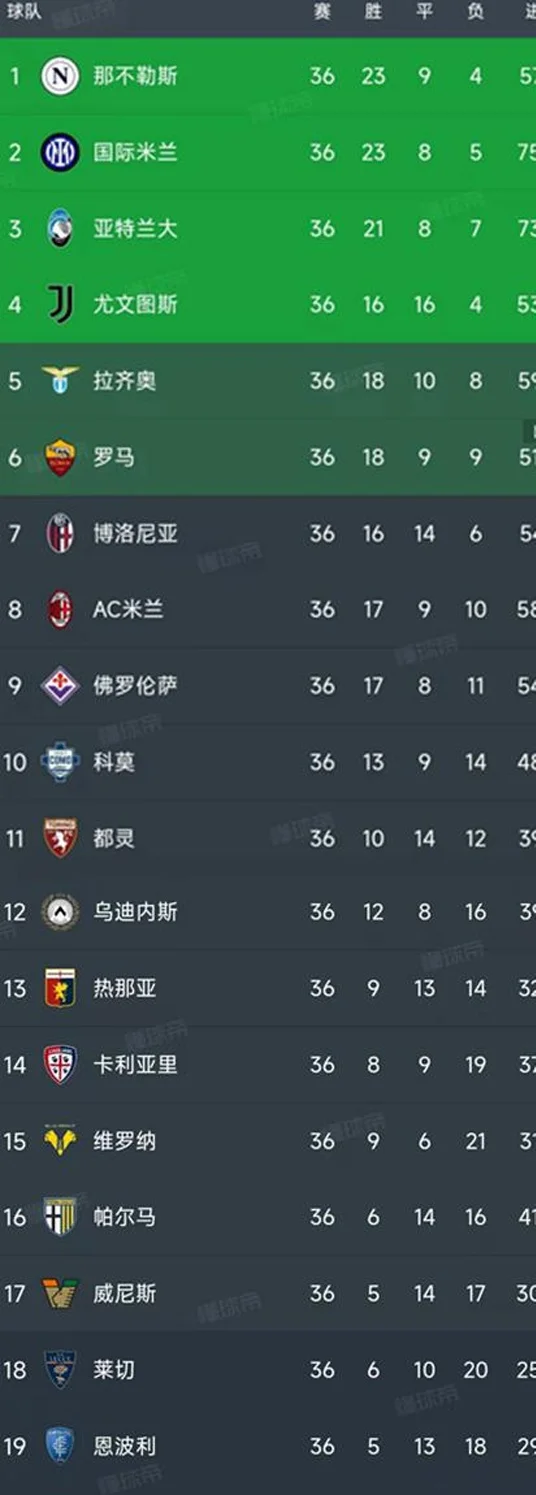Sort by the 负 losses column header
The height and width of the screenshot is (1495, 536).
[476, 12]
